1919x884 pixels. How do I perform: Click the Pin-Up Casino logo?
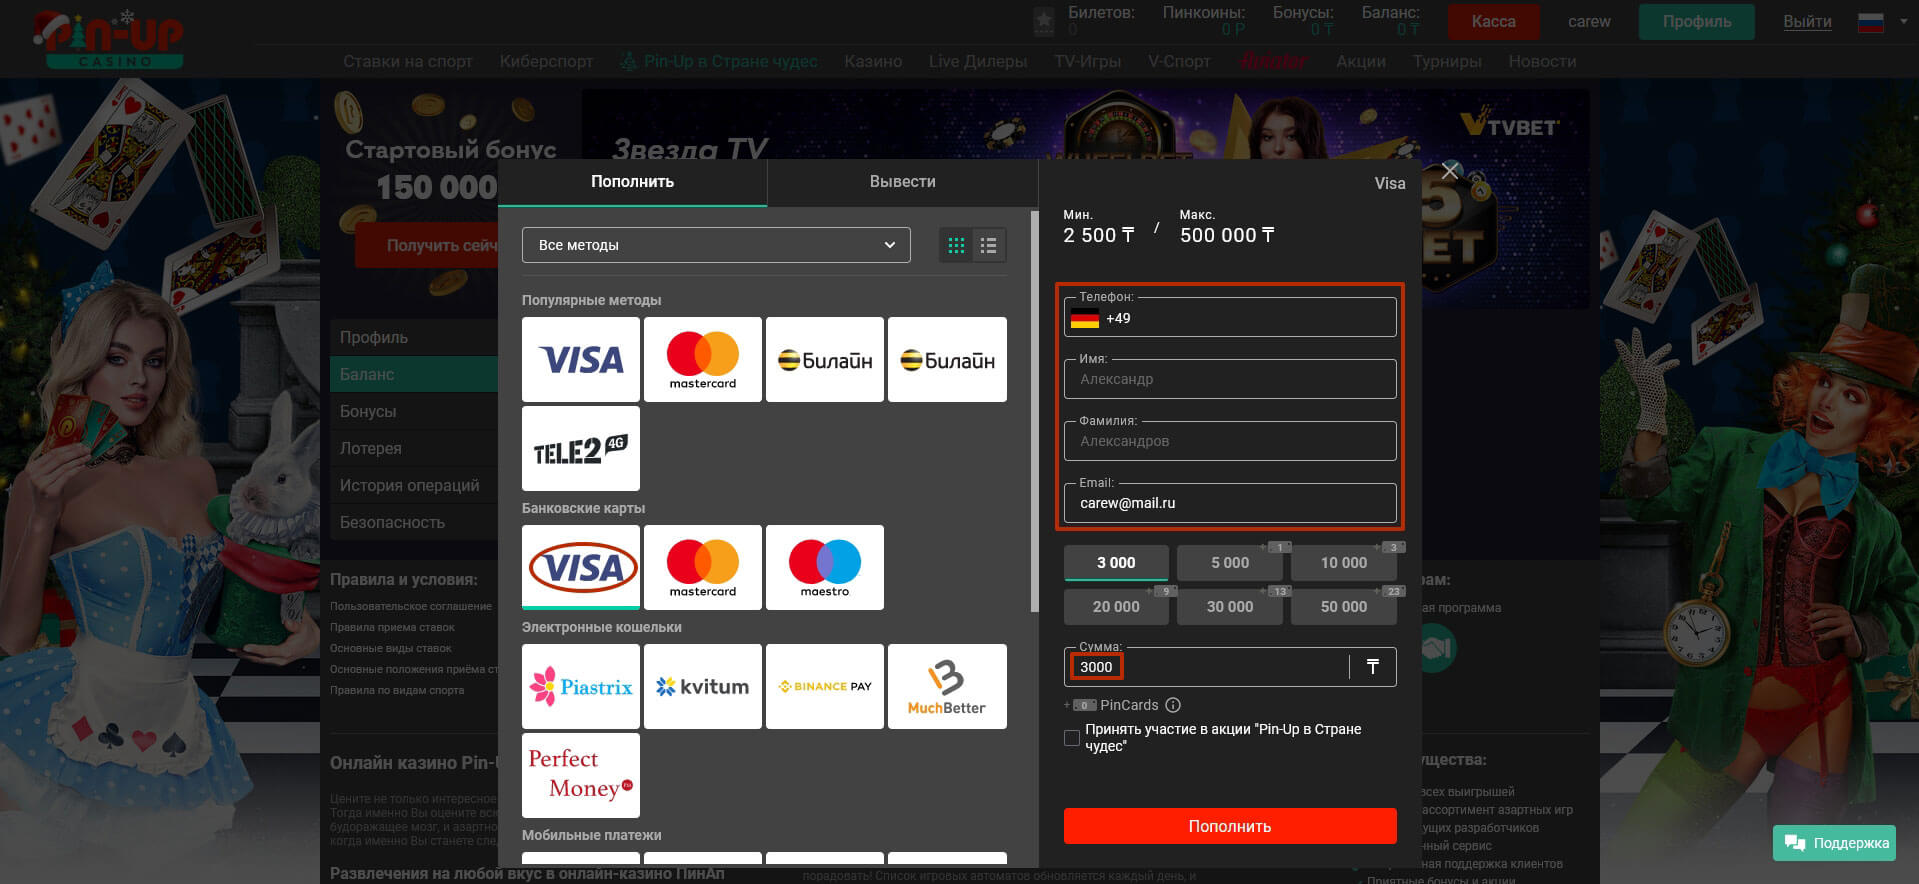(108, 38)
